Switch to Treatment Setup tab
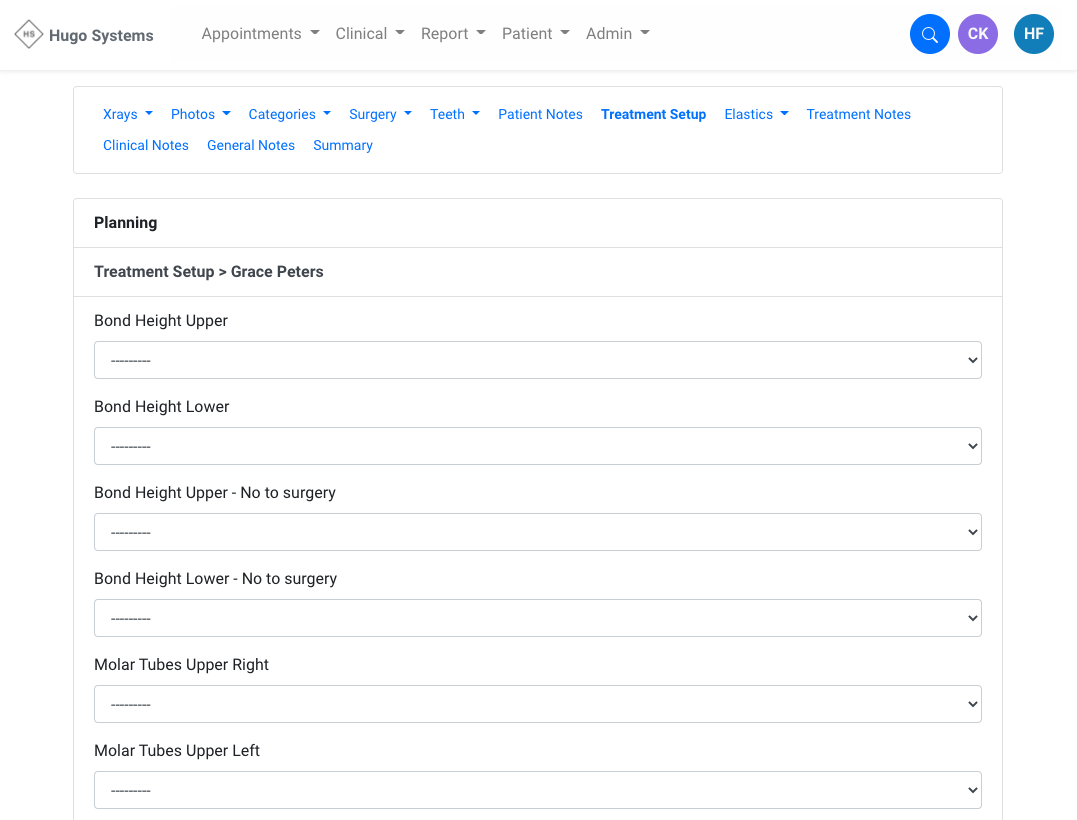This screenshot has width=1077, height=820. [x=653, y=115]
